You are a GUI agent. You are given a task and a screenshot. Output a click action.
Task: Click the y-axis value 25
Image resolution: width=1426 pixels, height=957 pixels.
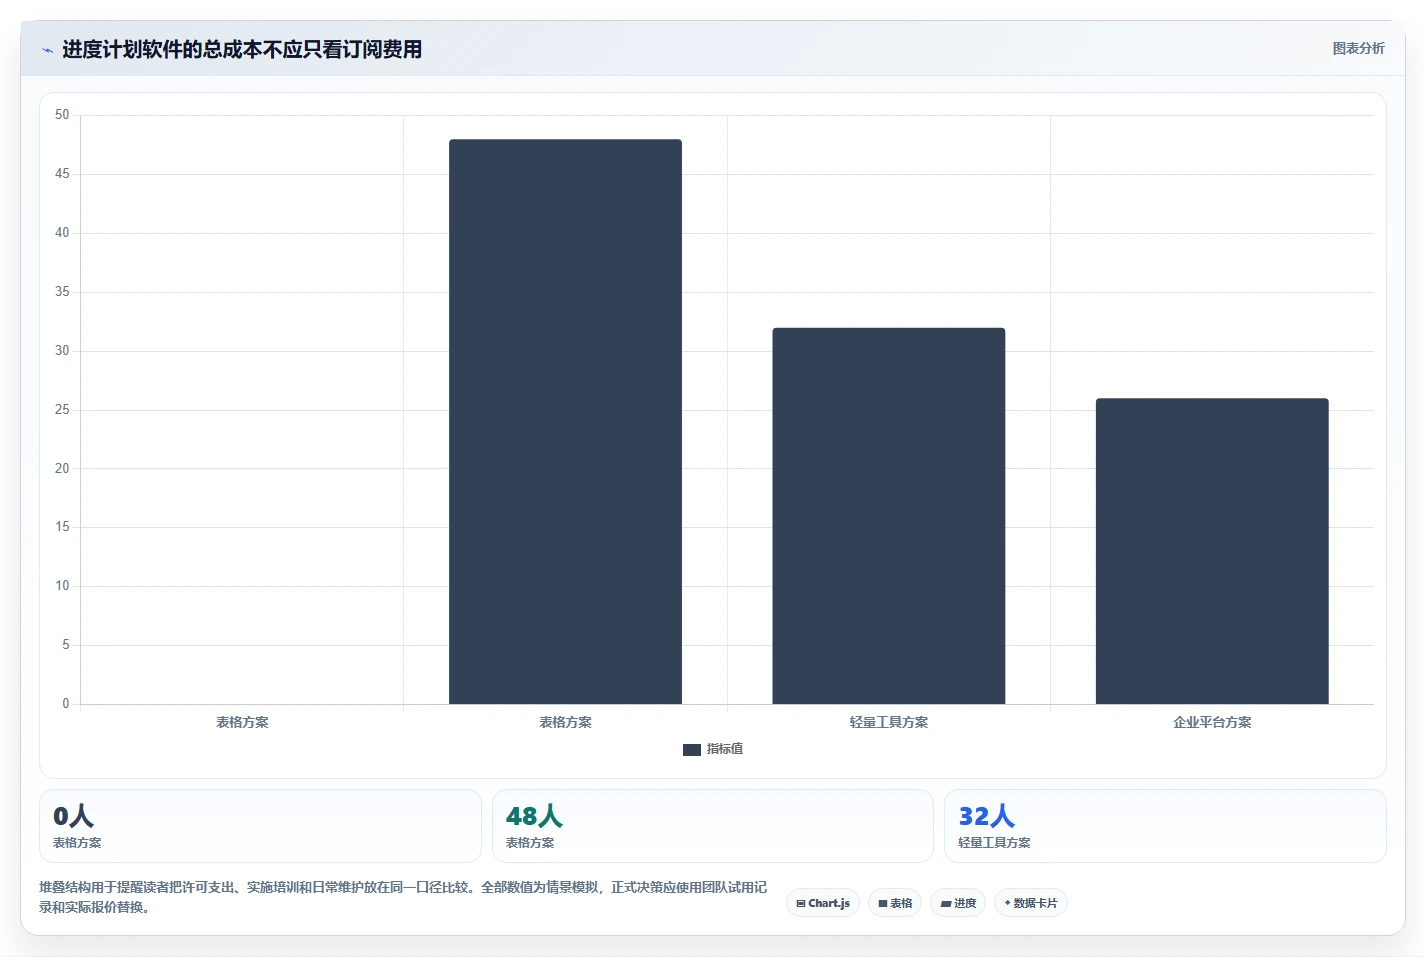pyautogui.click(x=62, y=409)
